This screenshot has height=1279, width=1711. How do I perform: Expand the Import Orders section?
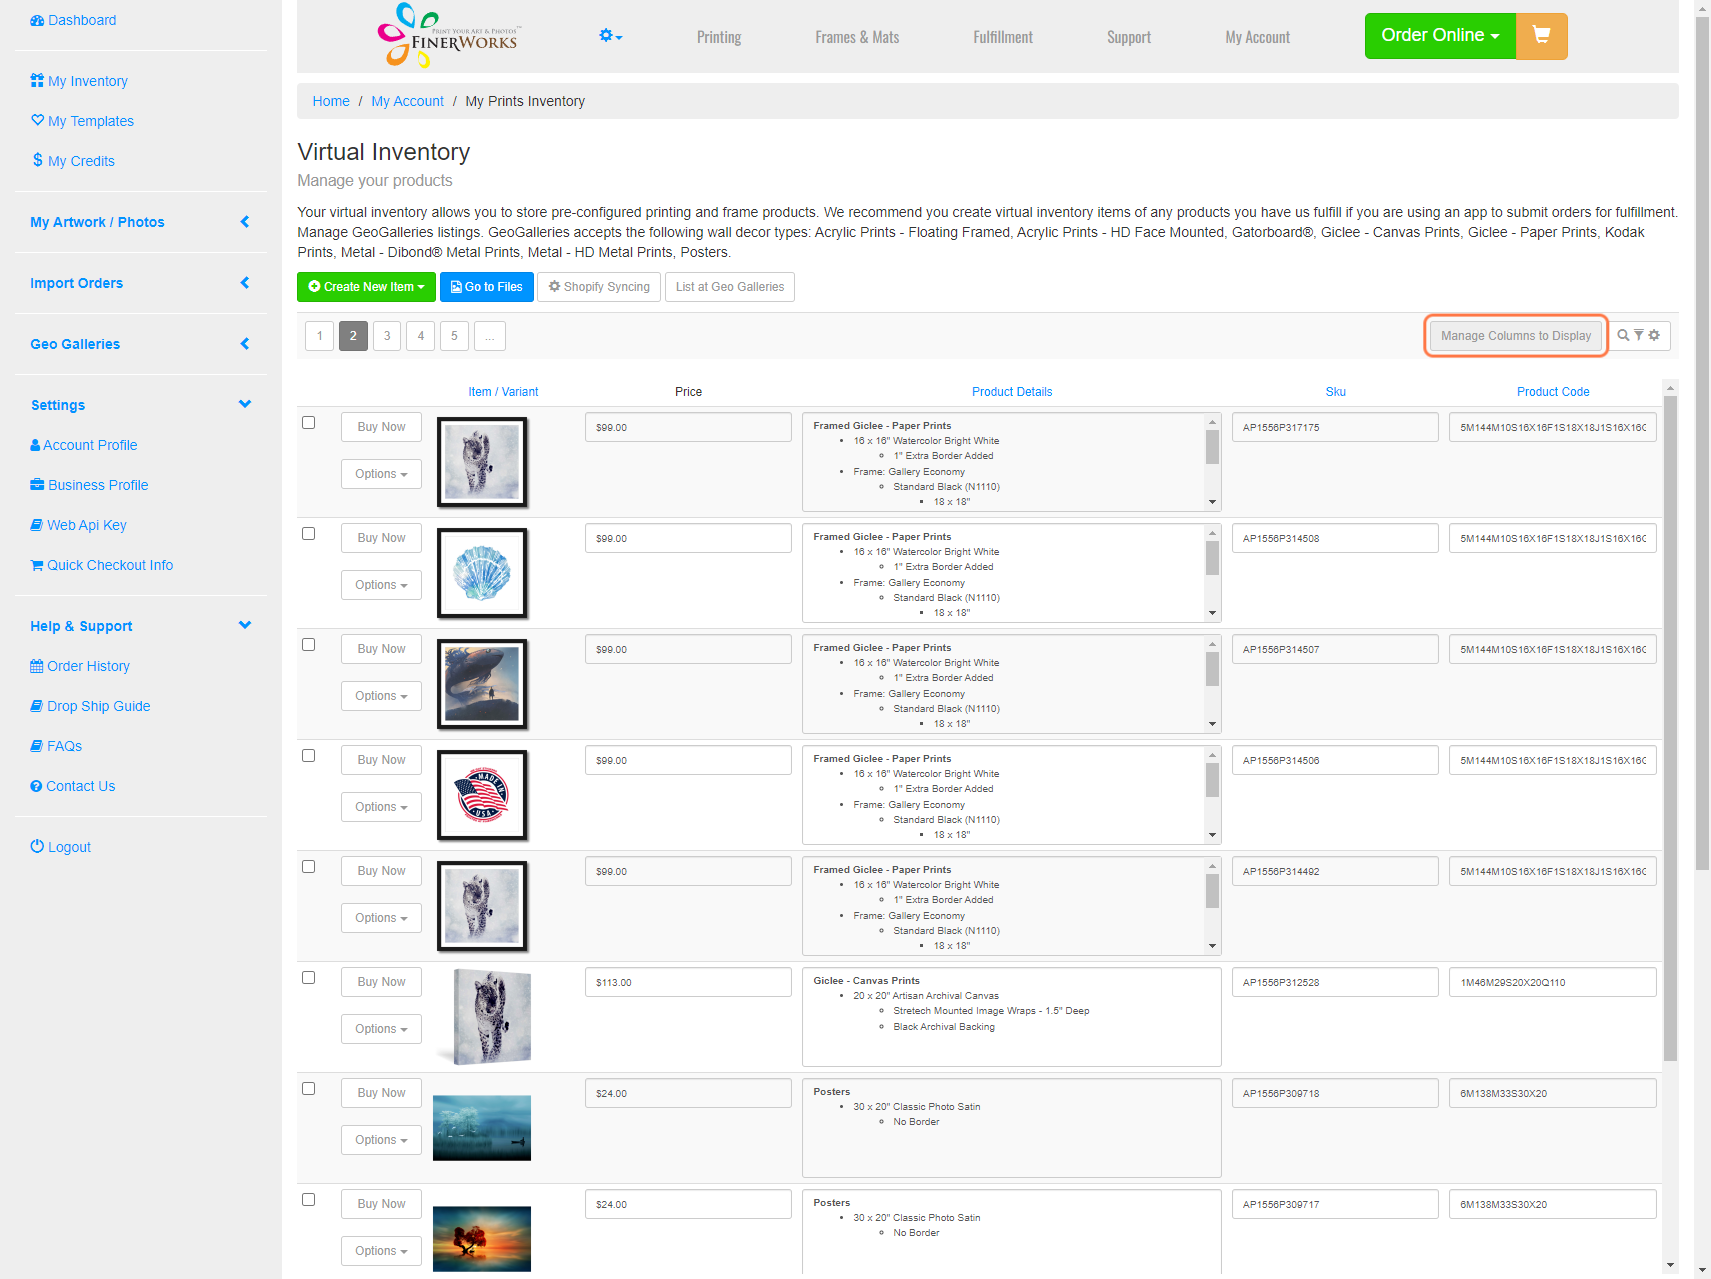(140, 283)
